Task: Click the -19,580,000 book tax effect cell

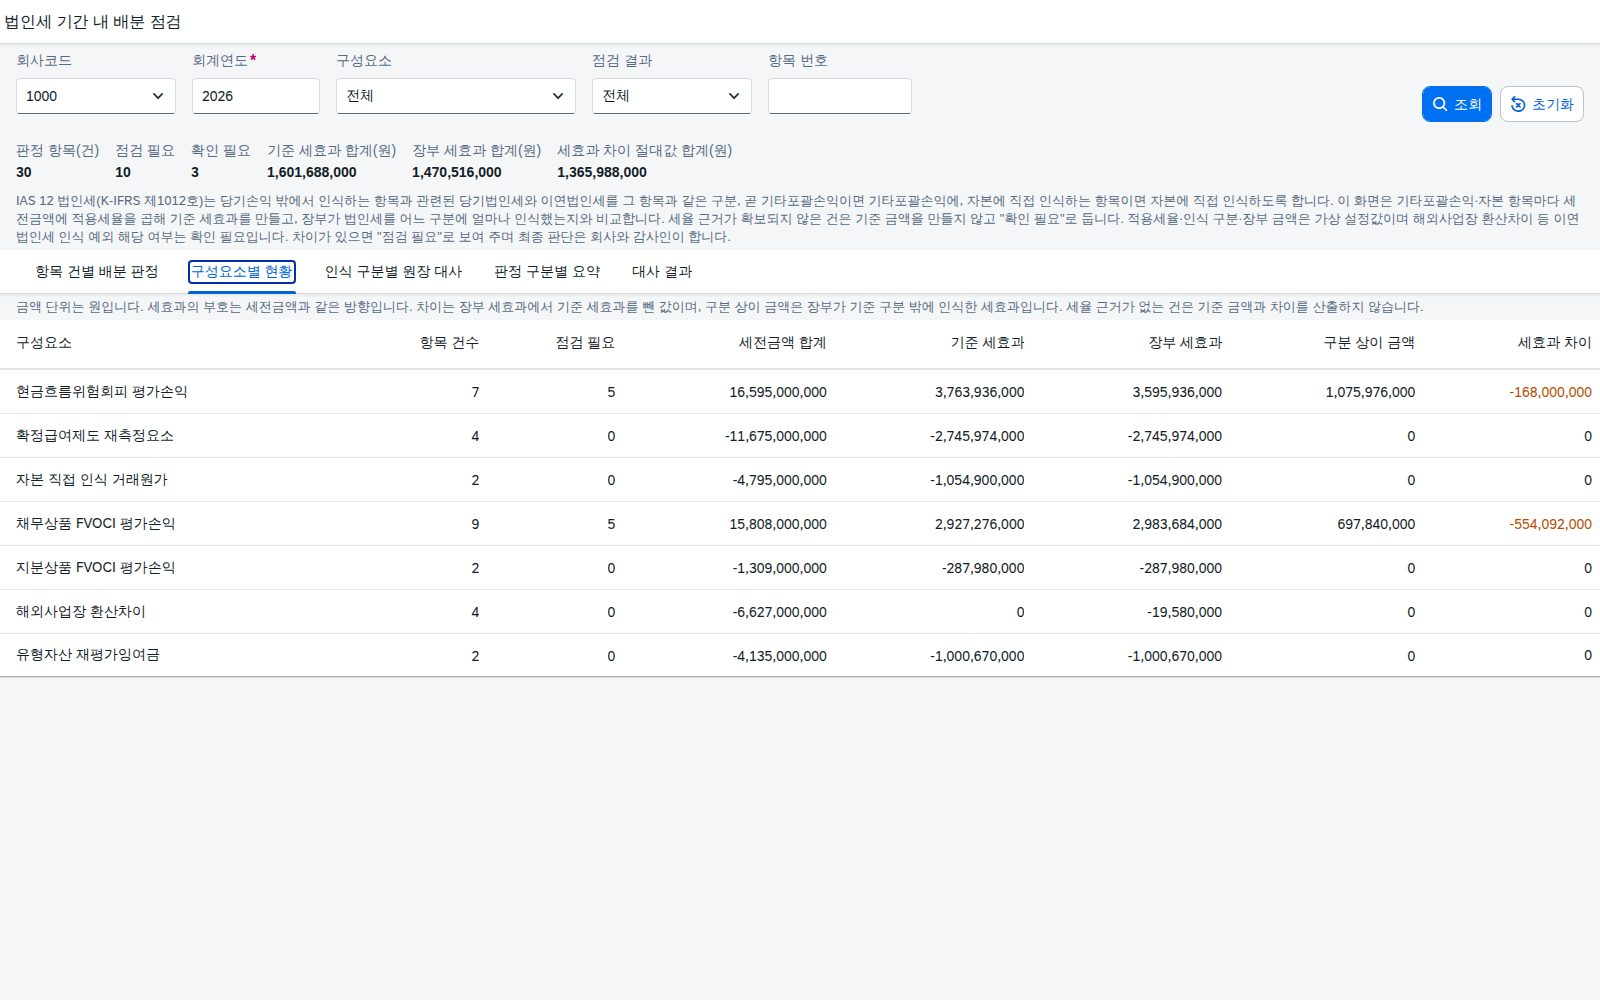Action: (x=1184, y=612)
